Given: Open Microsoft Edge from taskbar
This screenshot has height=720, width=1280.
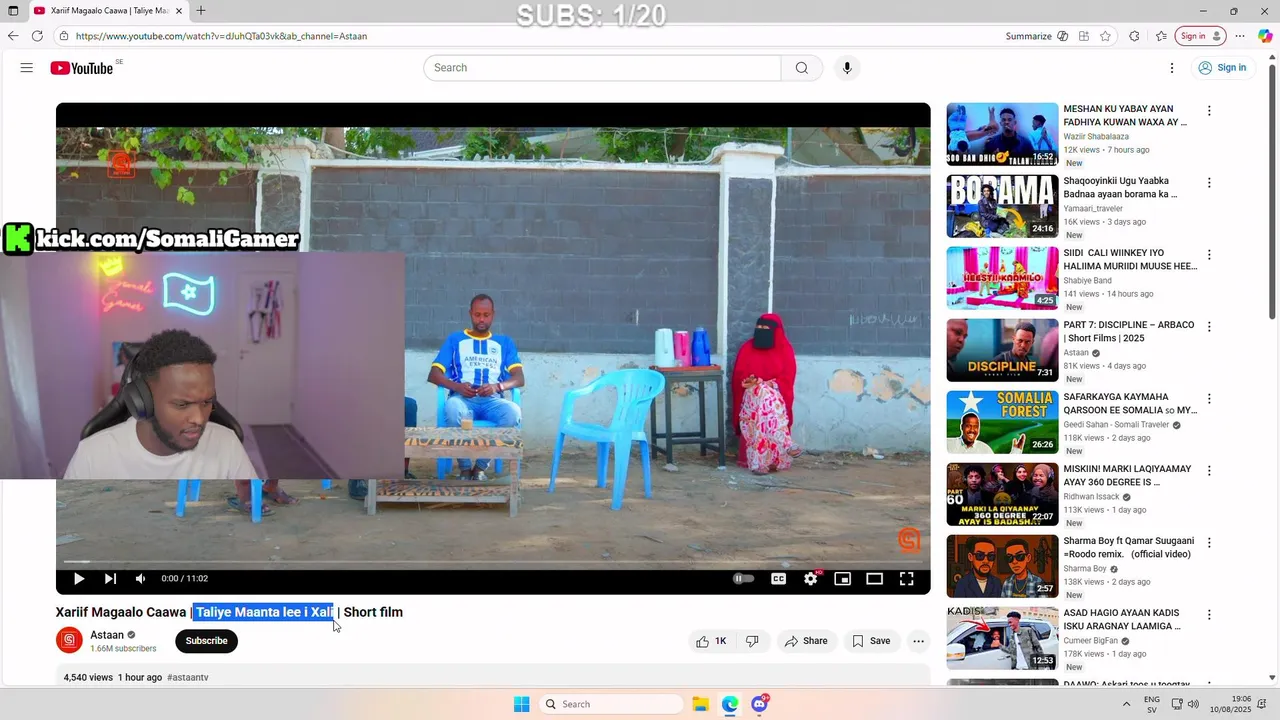Looking at the screenshot, I should tap(730, 704).
